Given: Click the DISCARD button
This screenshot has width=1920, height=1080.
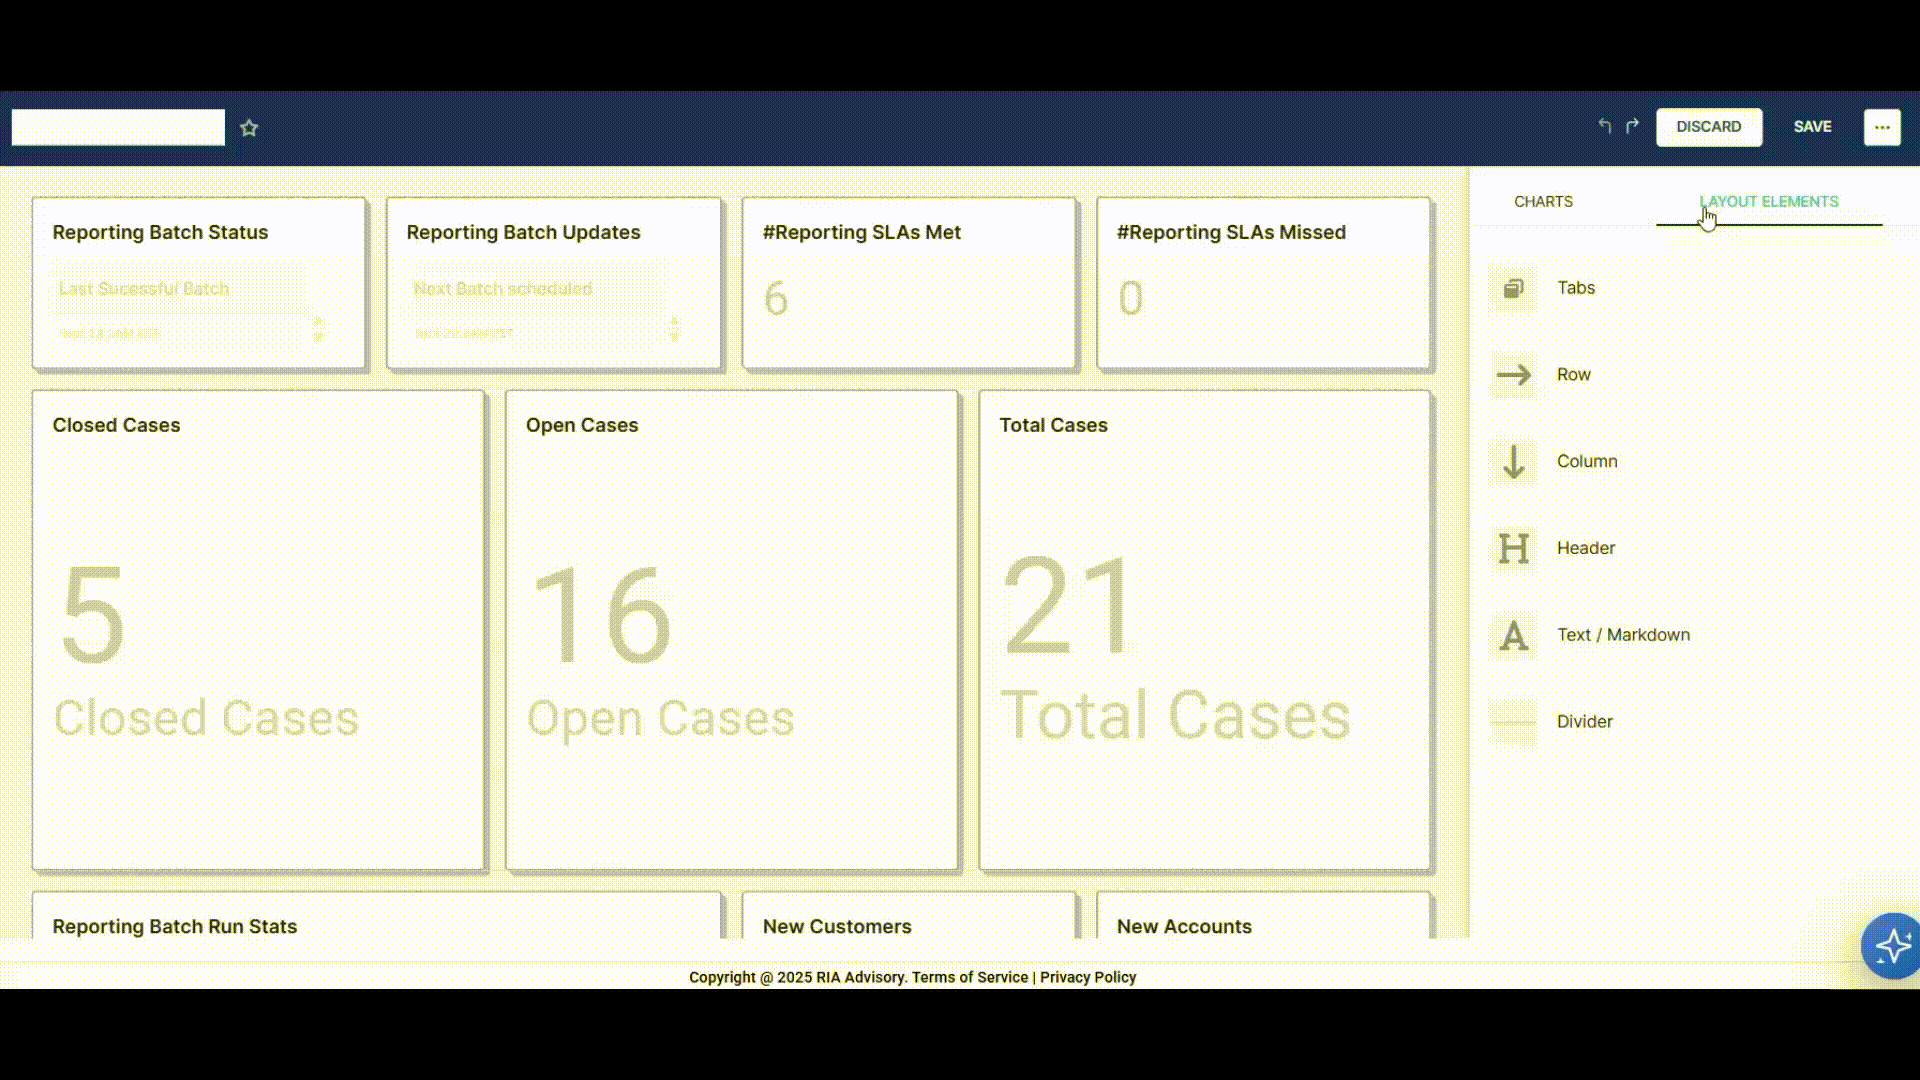Looking at the screenshot, I should click(x=1708, y=127).
